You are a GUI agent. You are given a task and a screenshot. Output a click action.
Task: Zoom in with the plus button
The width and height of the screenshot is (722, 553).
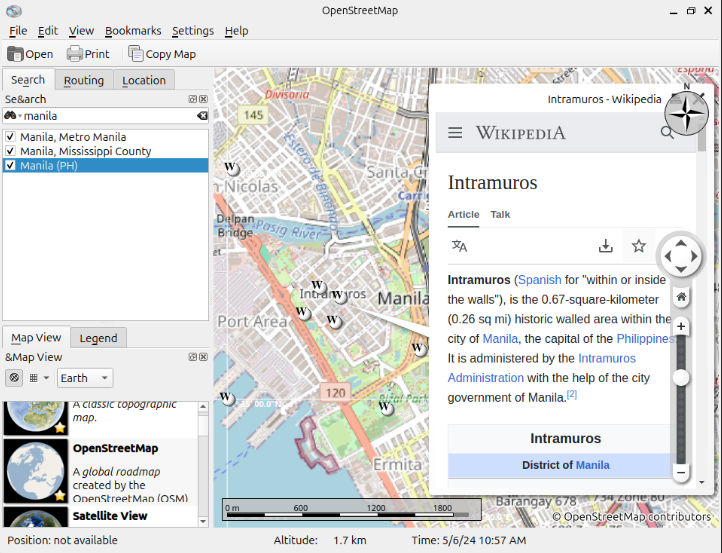[x=681, y=326]
